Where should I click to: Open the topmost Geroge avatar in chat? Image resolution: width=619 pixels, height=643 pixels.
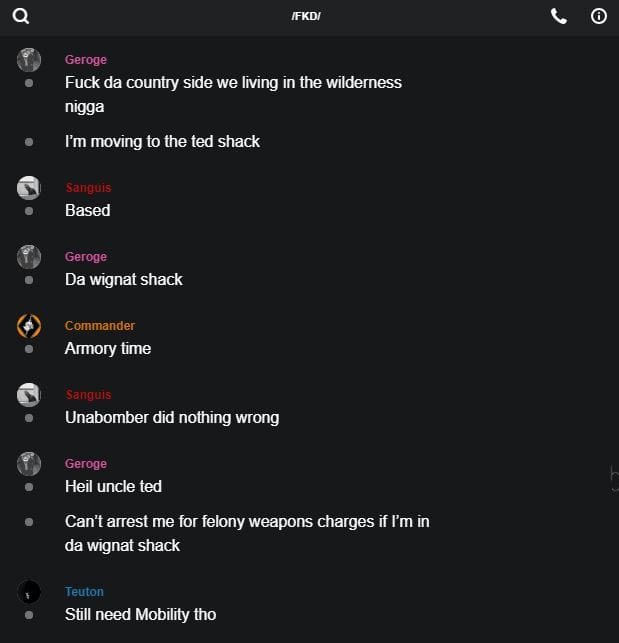29,60
